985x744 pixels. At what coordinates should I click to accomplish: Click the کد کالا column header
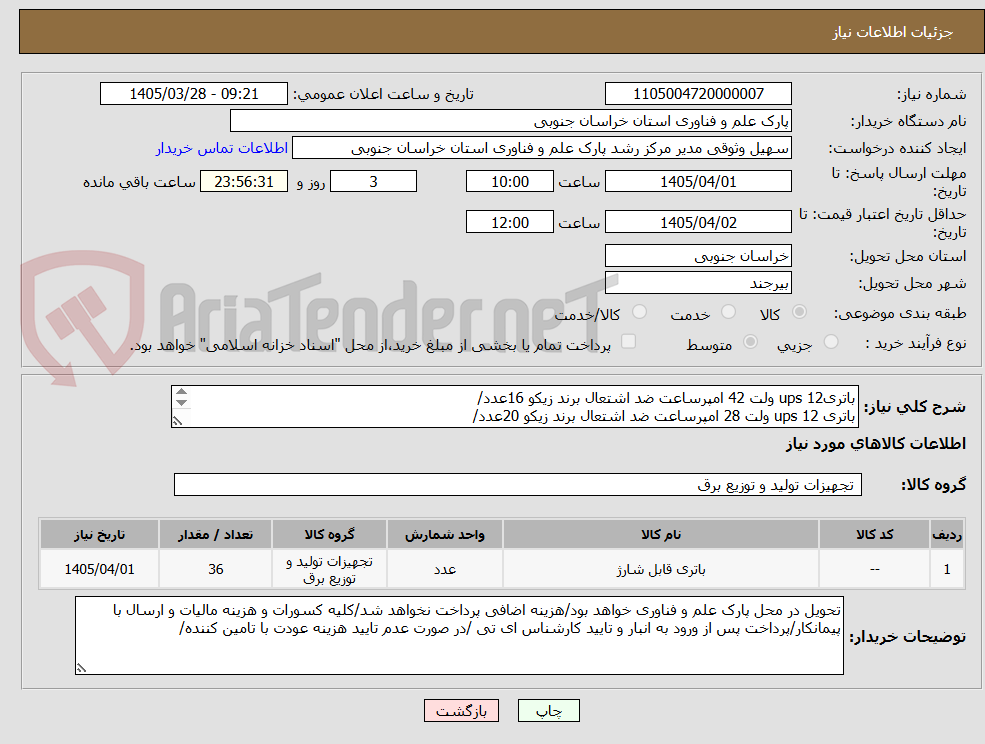[874, 535]
